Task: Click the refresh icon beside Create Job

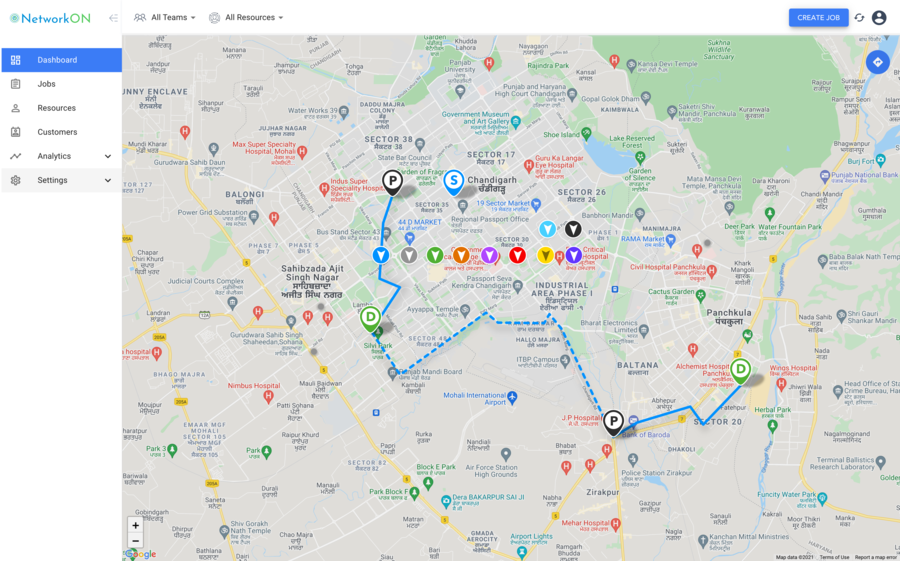Action: (859, 18)
